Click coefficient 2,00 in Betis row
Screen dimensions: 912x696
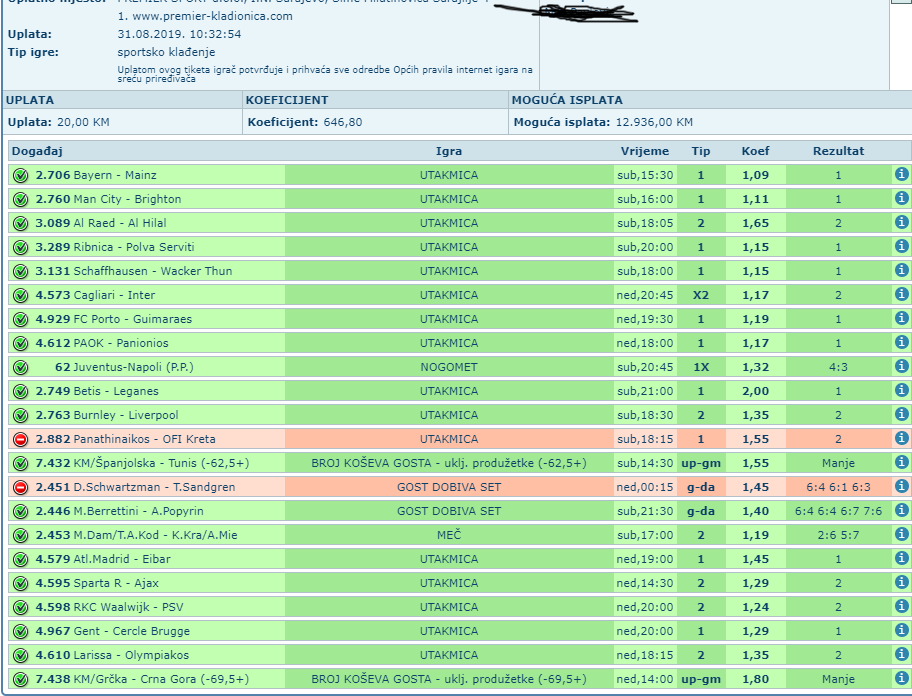(755, 391)
